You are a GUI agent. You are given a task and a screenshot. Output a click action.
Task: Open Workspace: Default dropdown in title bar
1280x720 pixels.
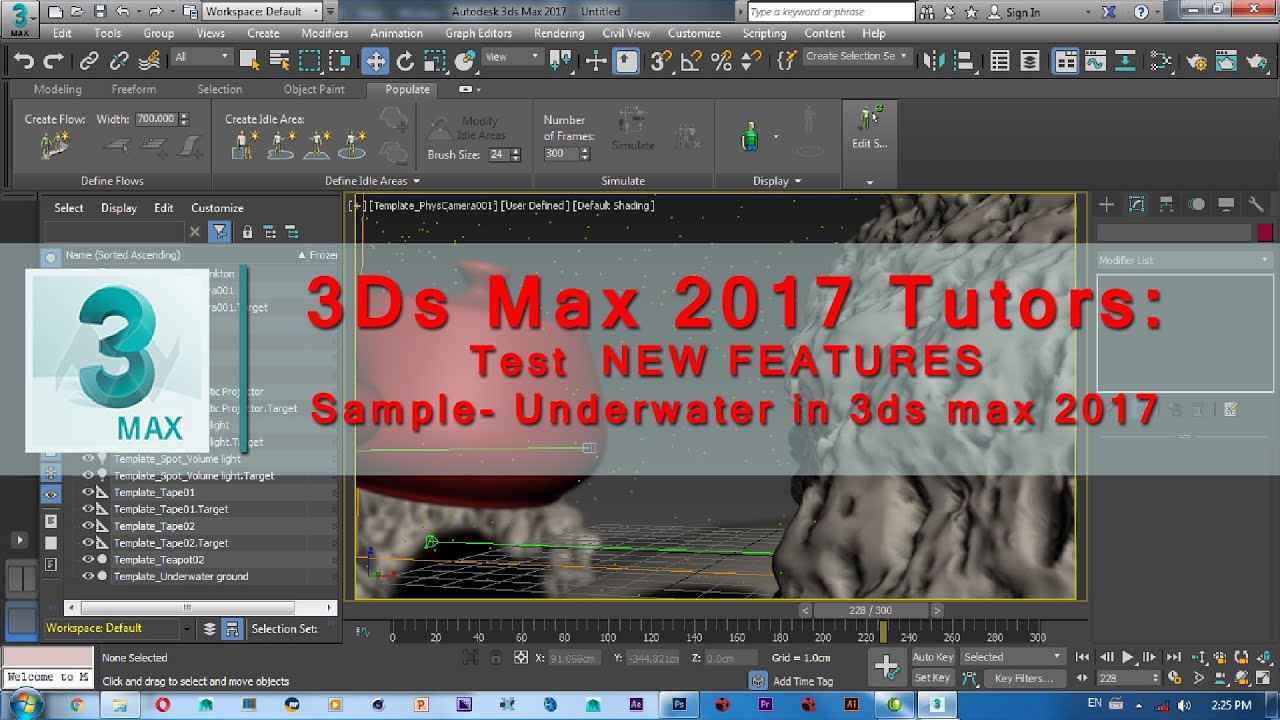click(262, 12)
